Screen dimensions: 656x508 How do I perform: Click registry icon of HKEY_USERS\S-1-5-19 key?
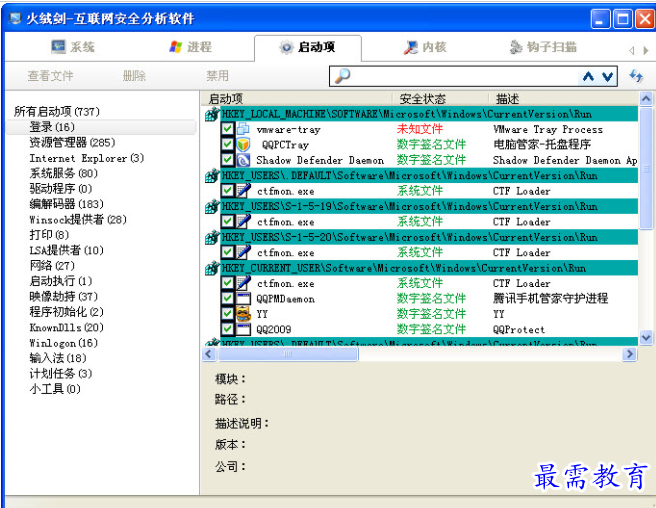coord(213,206)
